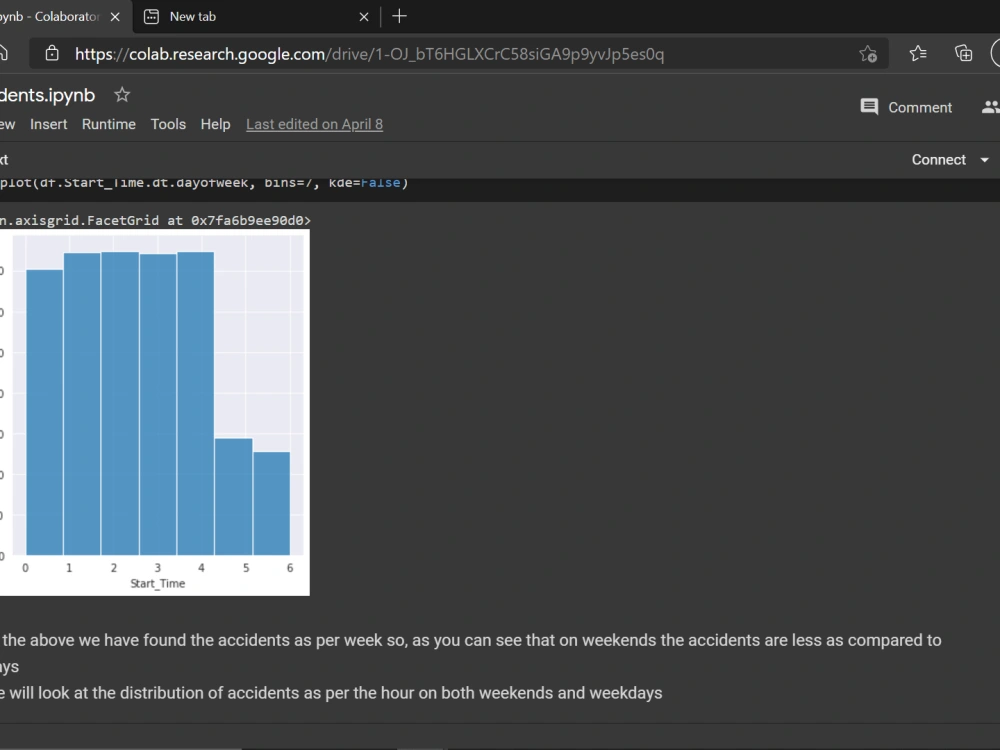Click the Comment speech bubble icon

pos(869,107)
